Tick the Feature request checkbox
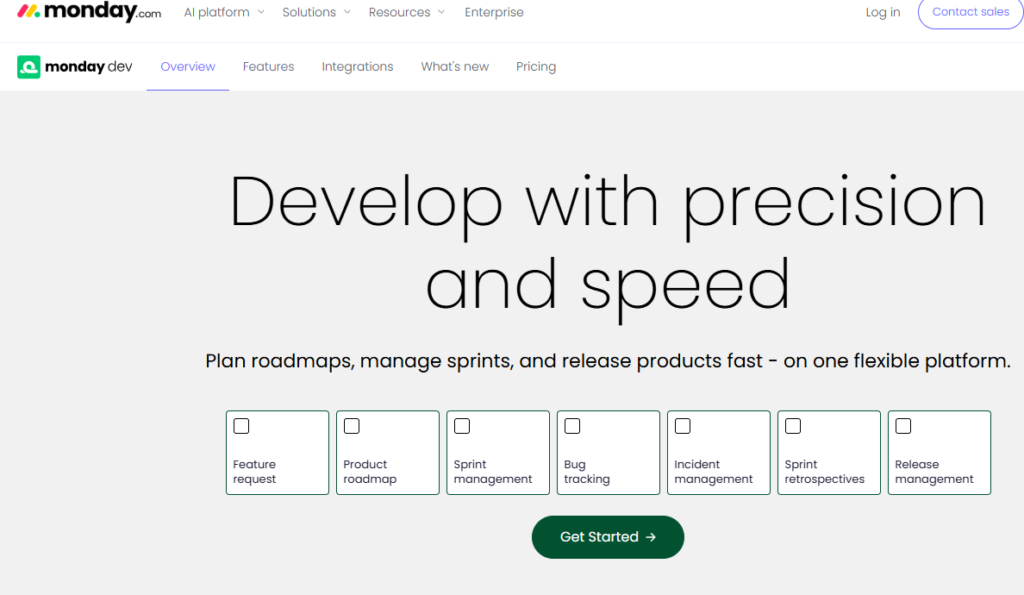The width and height of the screenshot is (1024, 595). coord(241,426)
